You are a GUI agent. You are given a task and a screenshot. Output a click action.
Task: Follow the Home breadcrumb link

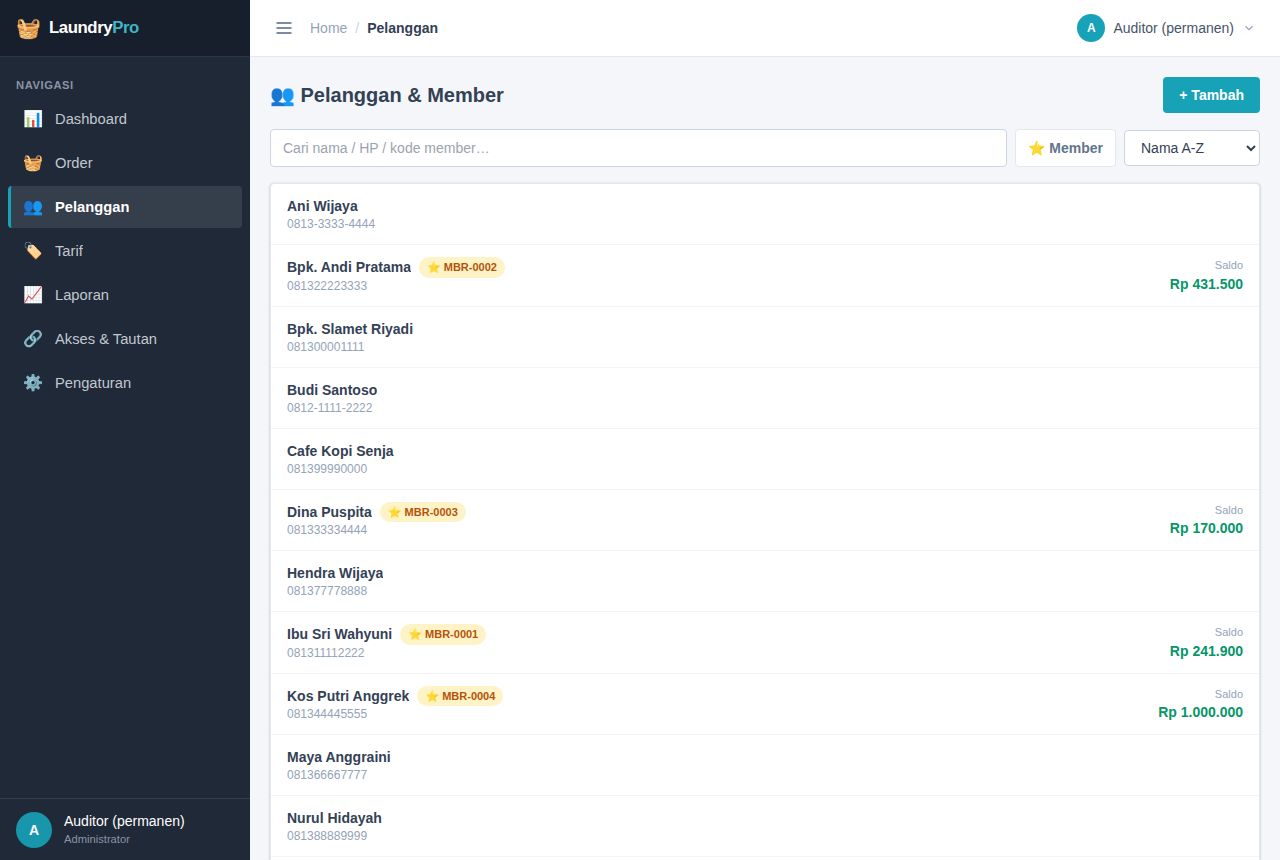[328, 28]
